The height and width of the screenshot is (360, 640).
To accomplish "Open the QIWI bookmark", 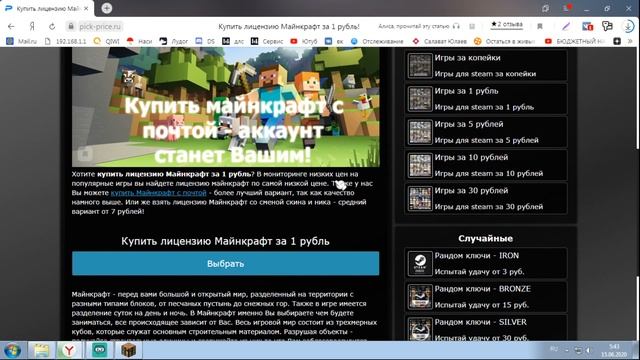I will tap(106, 41).
